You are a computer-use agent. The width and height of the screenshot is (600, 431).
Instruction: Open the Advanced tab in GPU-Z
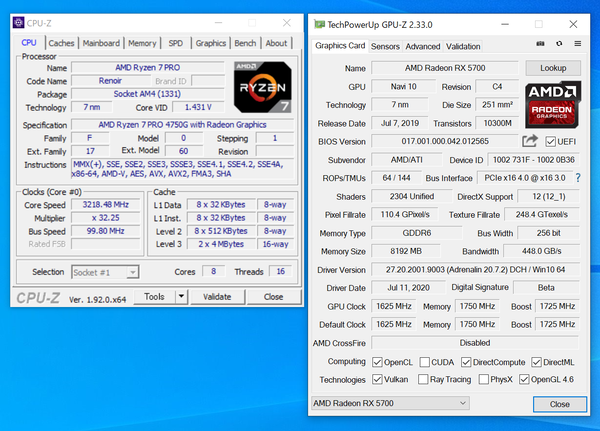[x=422, y=46]
